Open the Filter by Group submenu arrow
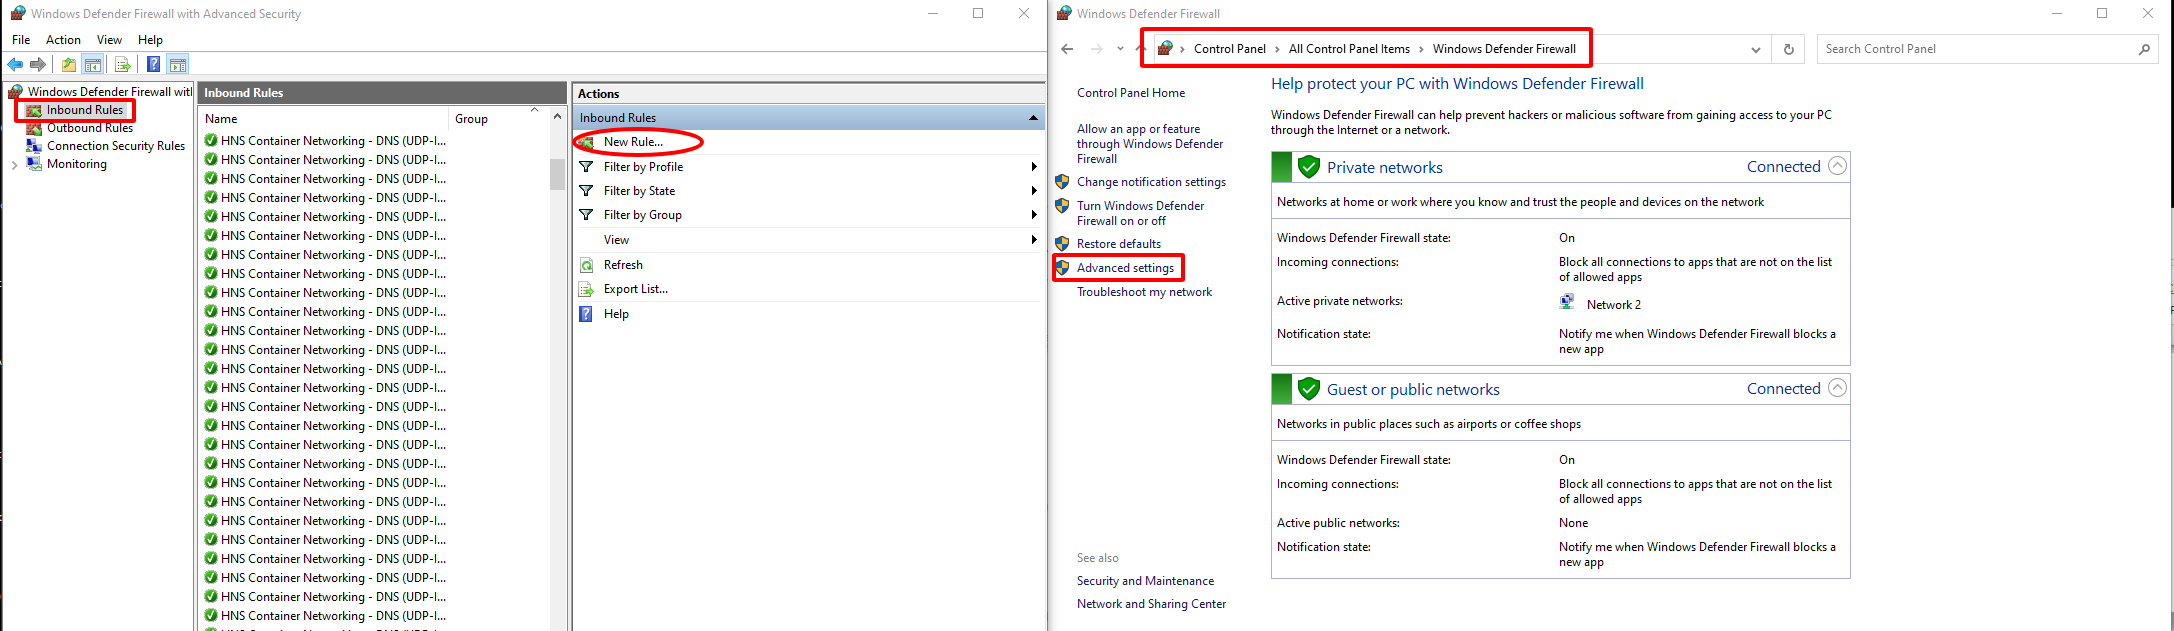Image resolution: width=2174 pixels, height=631 pixels. tap(1034, 215)
